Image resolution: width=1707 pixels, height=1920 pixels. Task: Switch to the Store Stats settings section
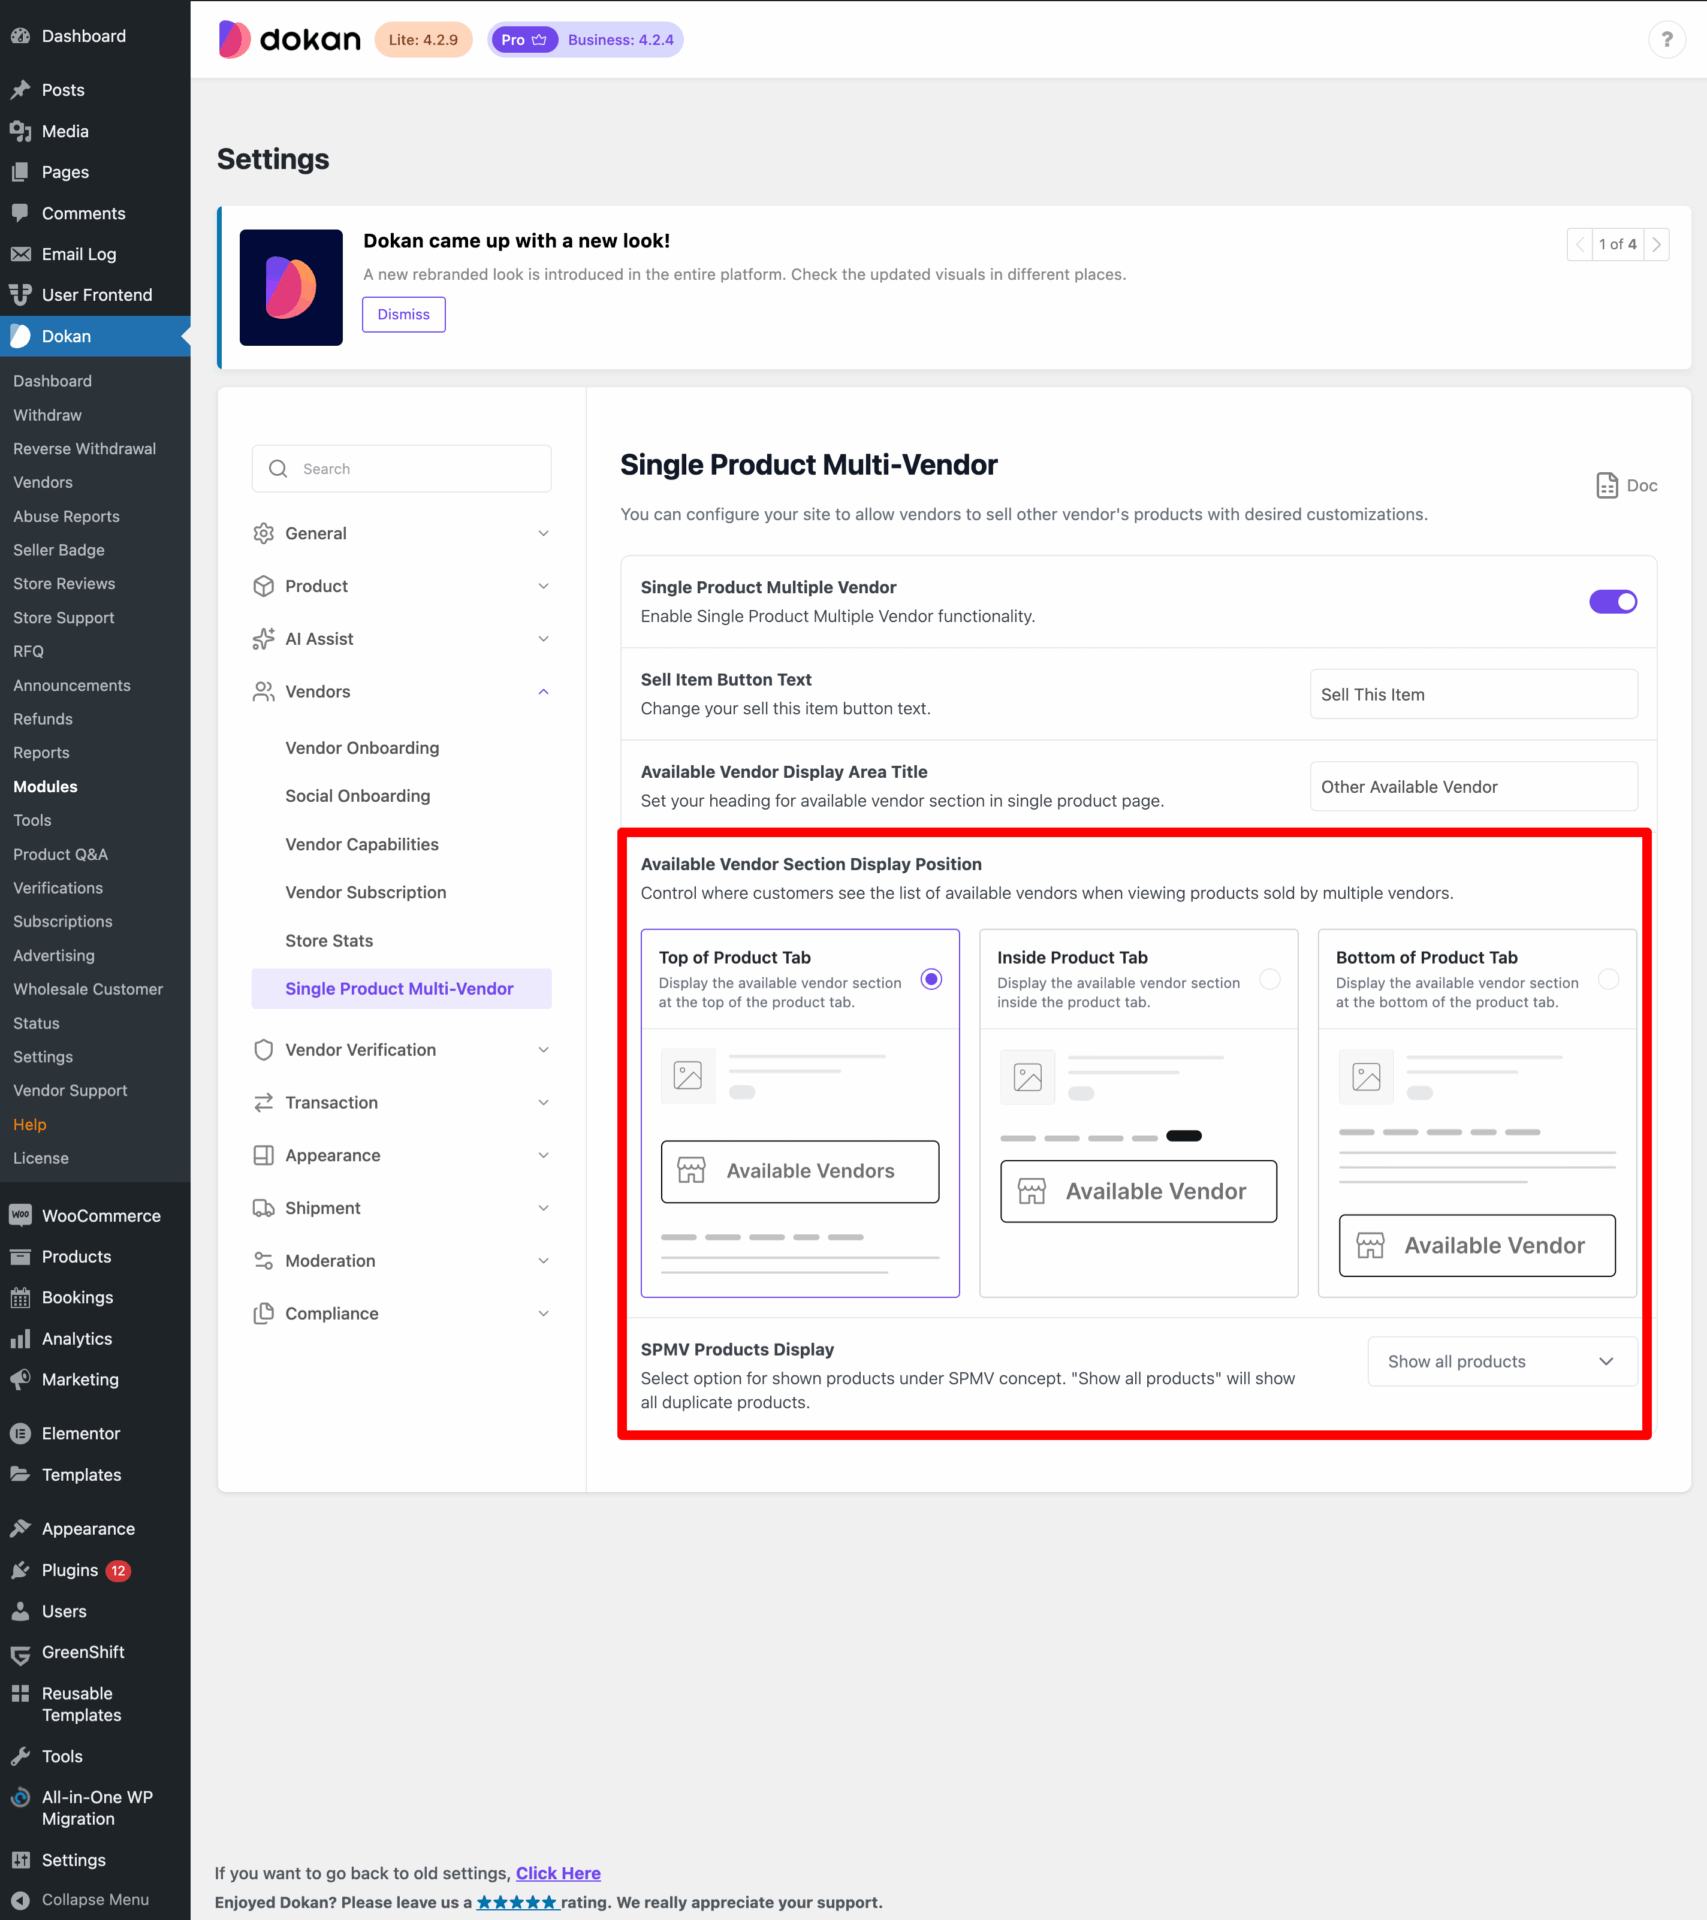(328, 940)
